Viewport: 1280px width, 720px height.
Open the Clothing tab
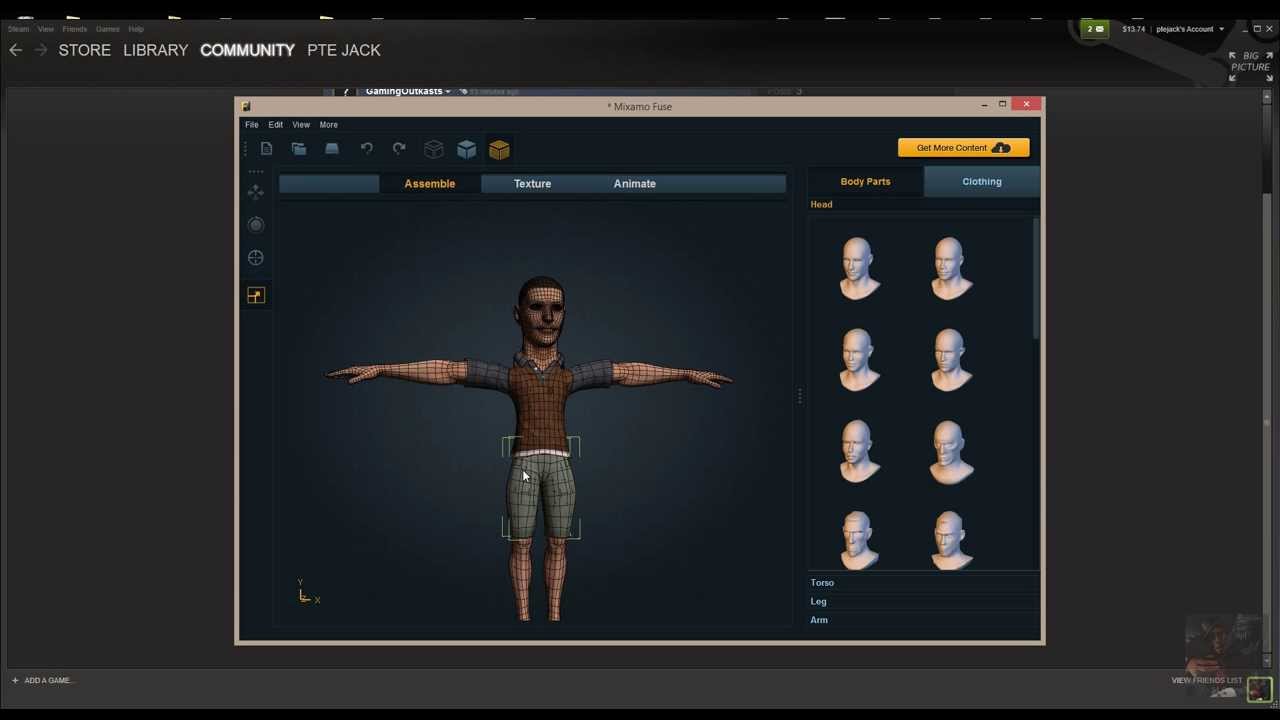click(x=982, y=182)
